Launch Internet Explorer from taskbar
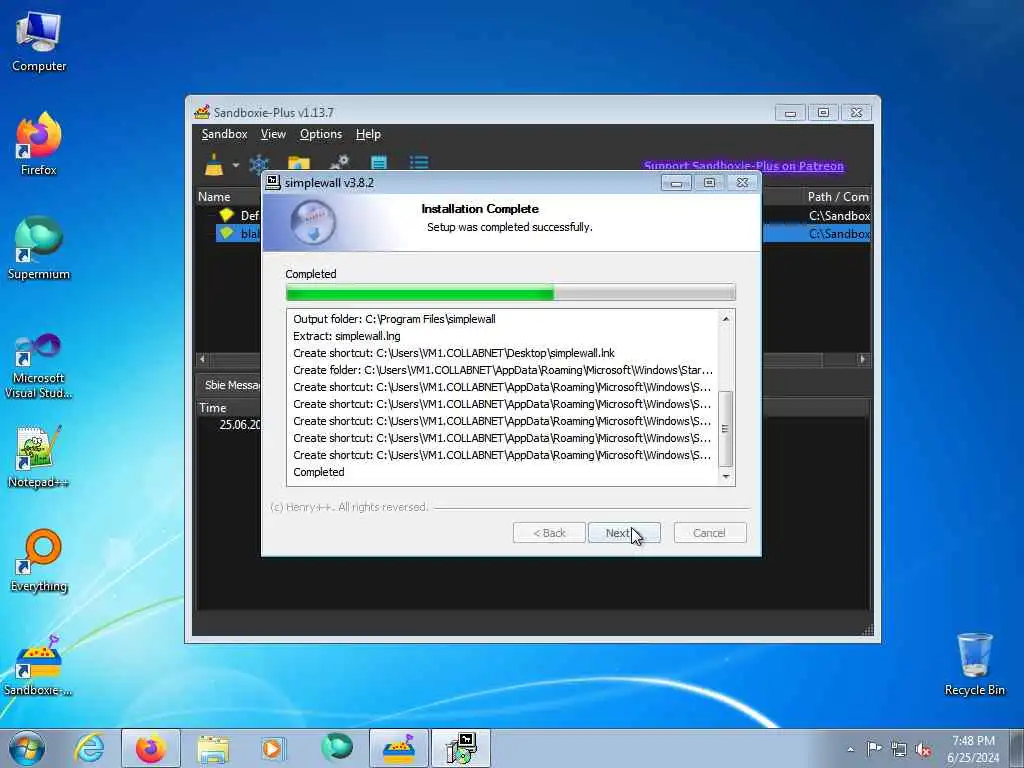Image resolution: width=1024 pixels, height=768 pixels. point(89,748)
